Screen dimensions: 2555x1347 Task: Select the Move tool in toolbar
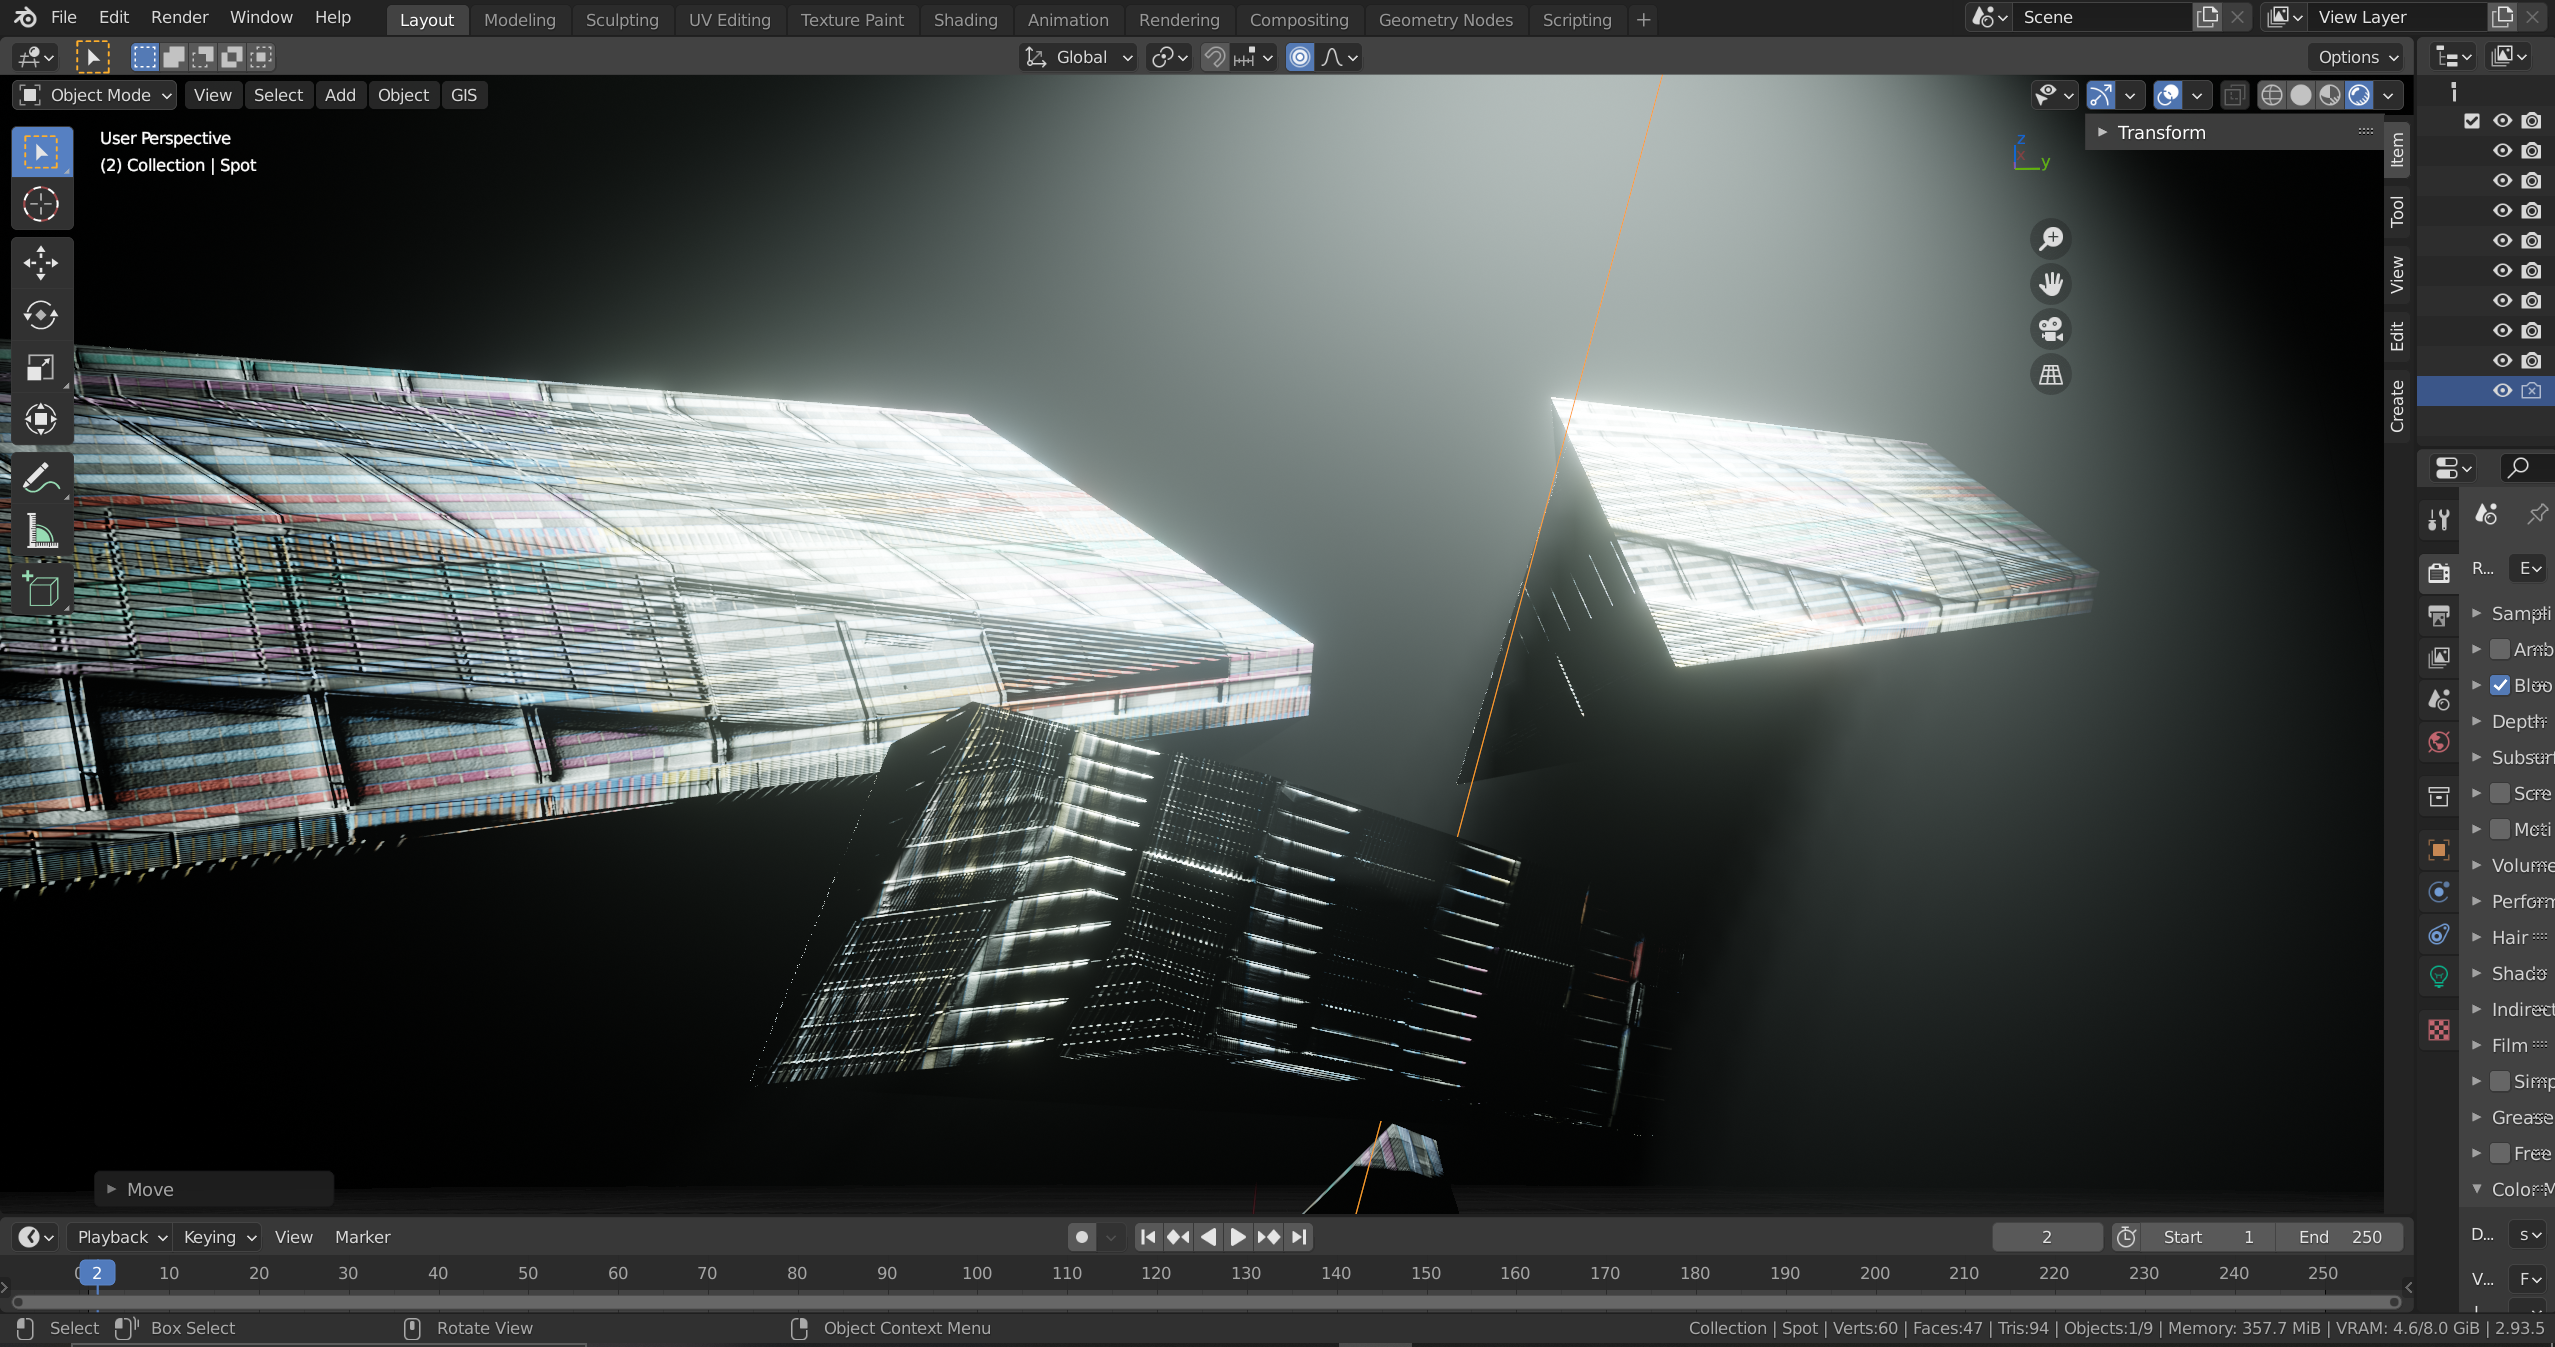point(41,263)
